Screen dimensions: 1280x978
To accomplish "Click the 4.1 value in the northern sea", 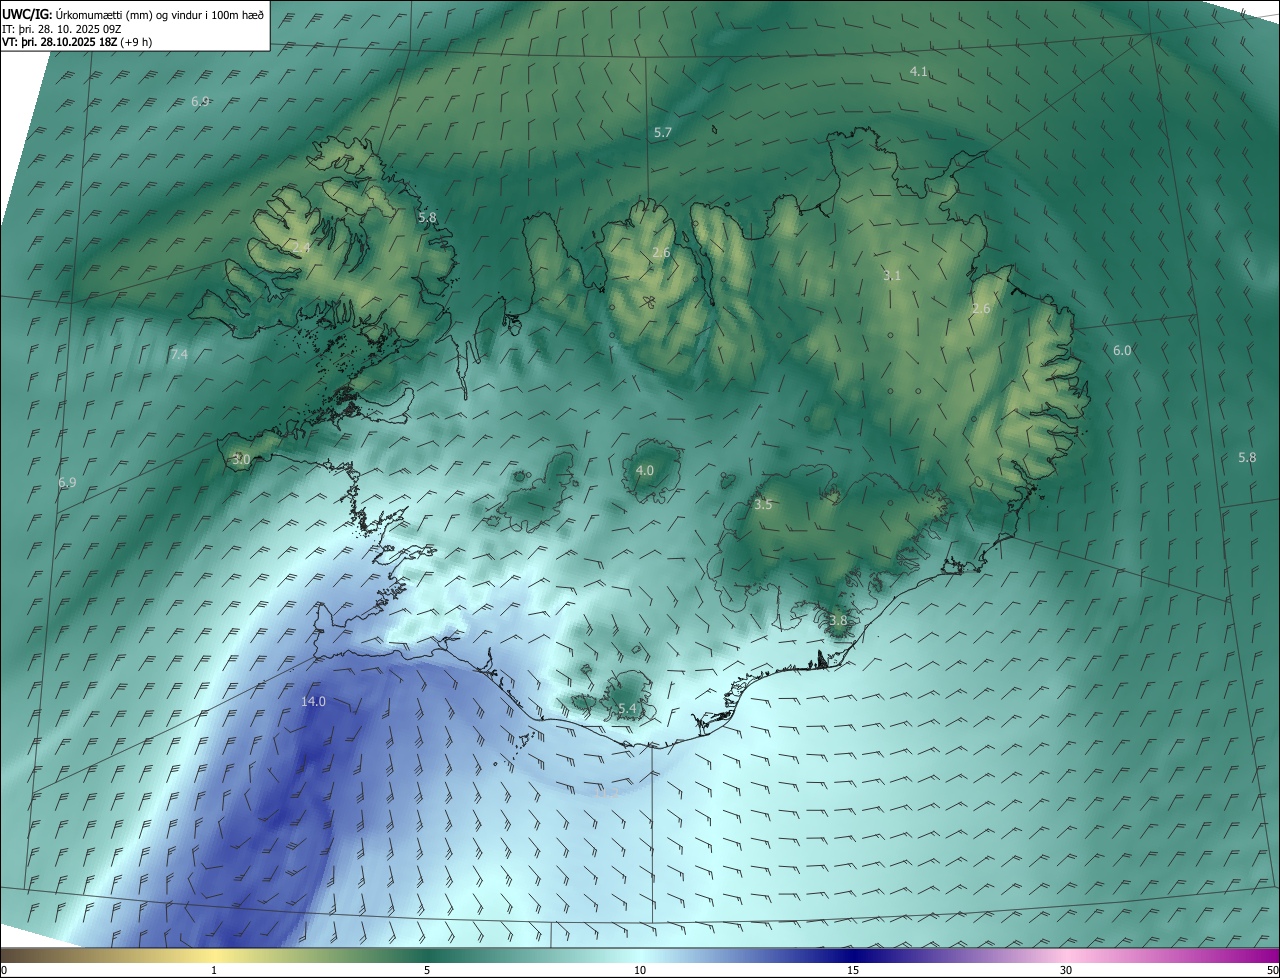I will (919, 71).
